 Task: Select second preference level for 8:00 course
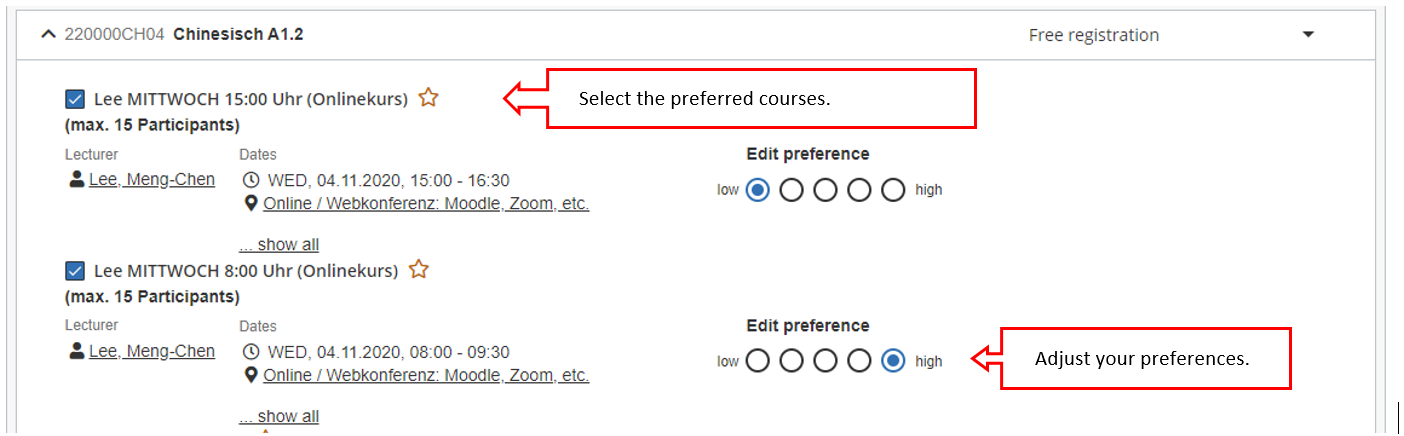[x=791, y=362]
